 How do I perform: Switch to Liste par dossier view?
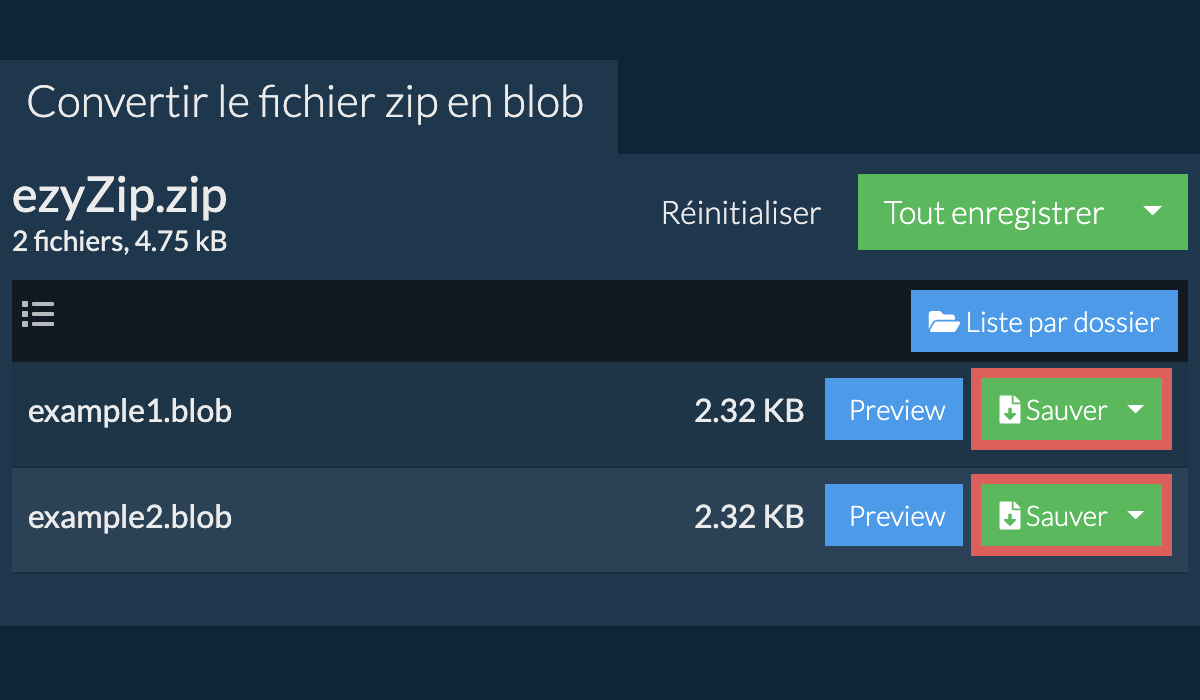click(x=1061, y=322)
